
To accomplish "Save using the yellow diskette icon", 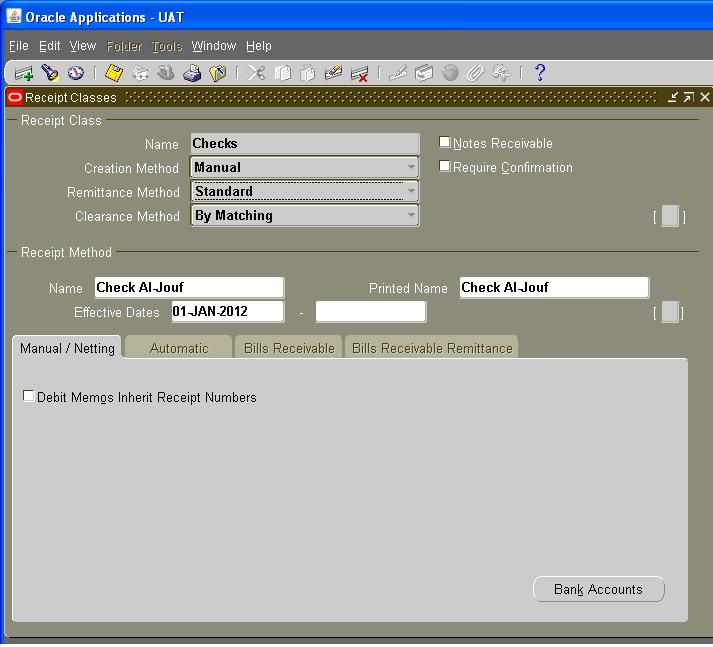I will pyautogui.click(x=114, y=73).
